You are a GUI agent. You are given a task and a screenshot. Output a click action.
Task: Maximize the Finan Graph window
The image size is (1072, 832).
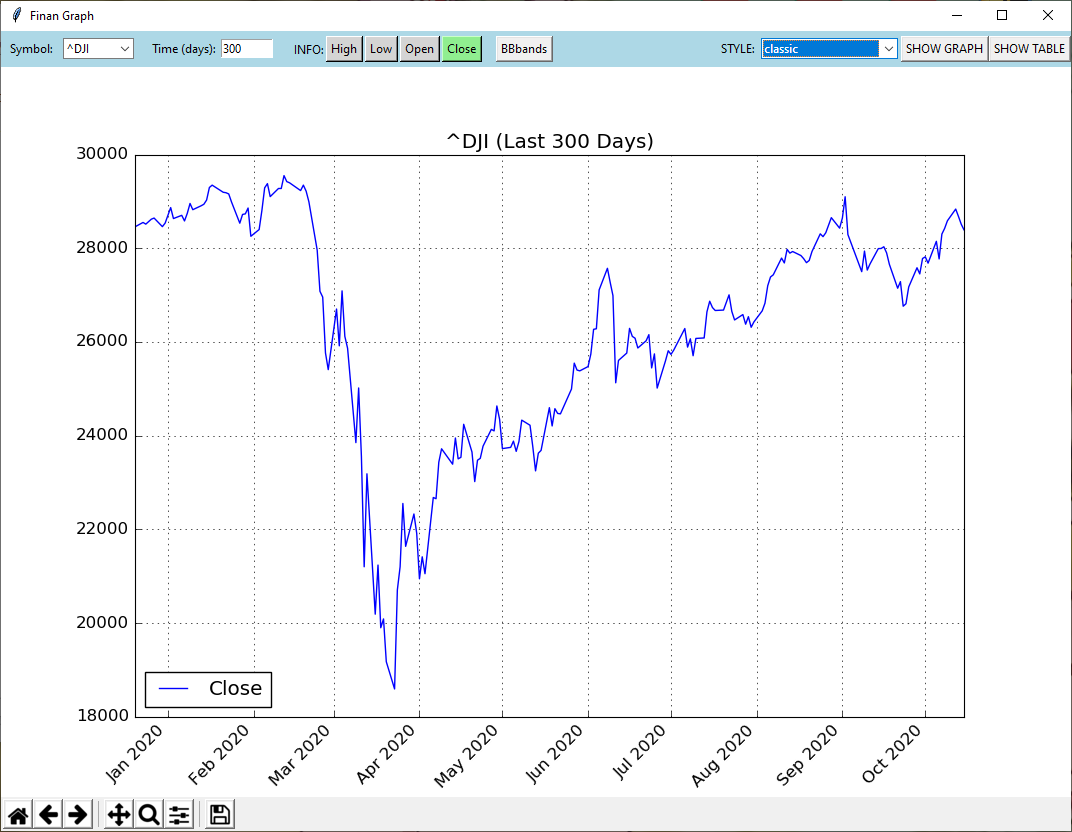[1002, 15]
